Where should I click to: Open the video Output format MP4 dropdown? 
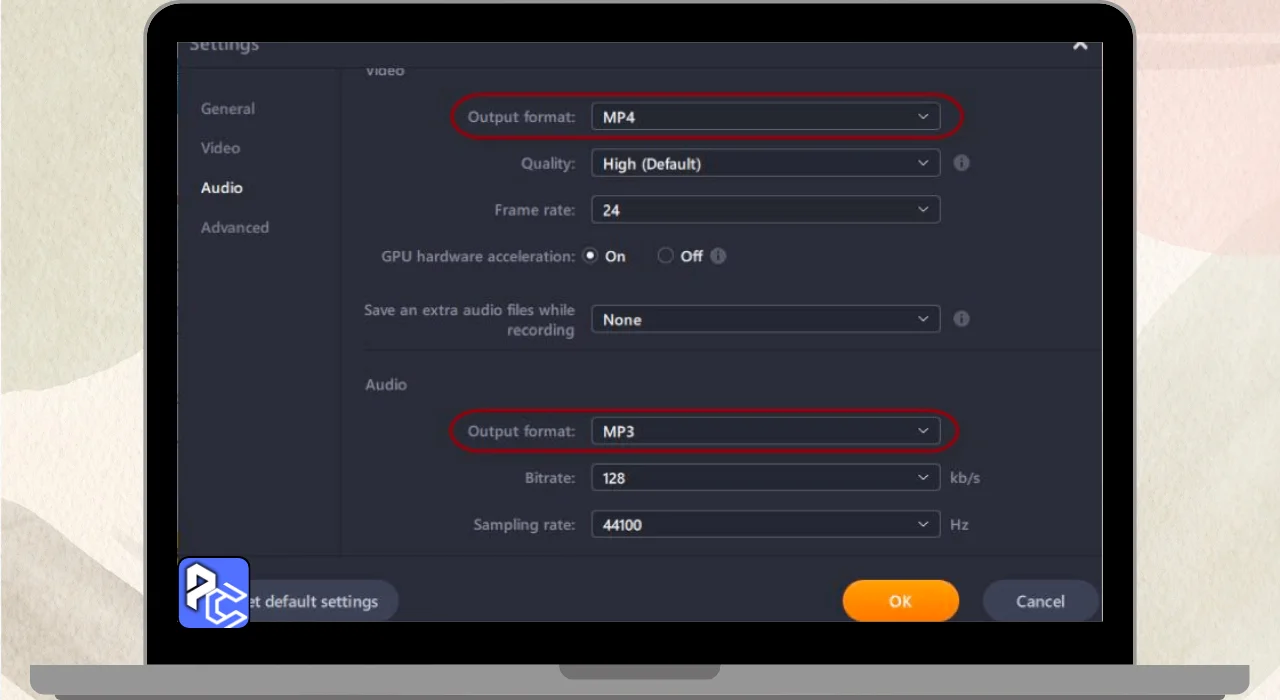coord(765,117)
